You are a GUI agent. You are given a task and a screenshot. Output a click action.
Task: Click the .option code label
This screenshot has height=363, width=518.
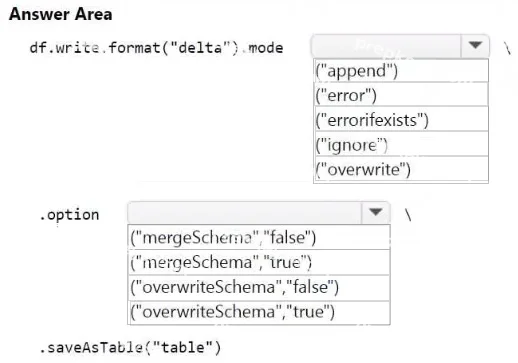click(x=69, y=215)
